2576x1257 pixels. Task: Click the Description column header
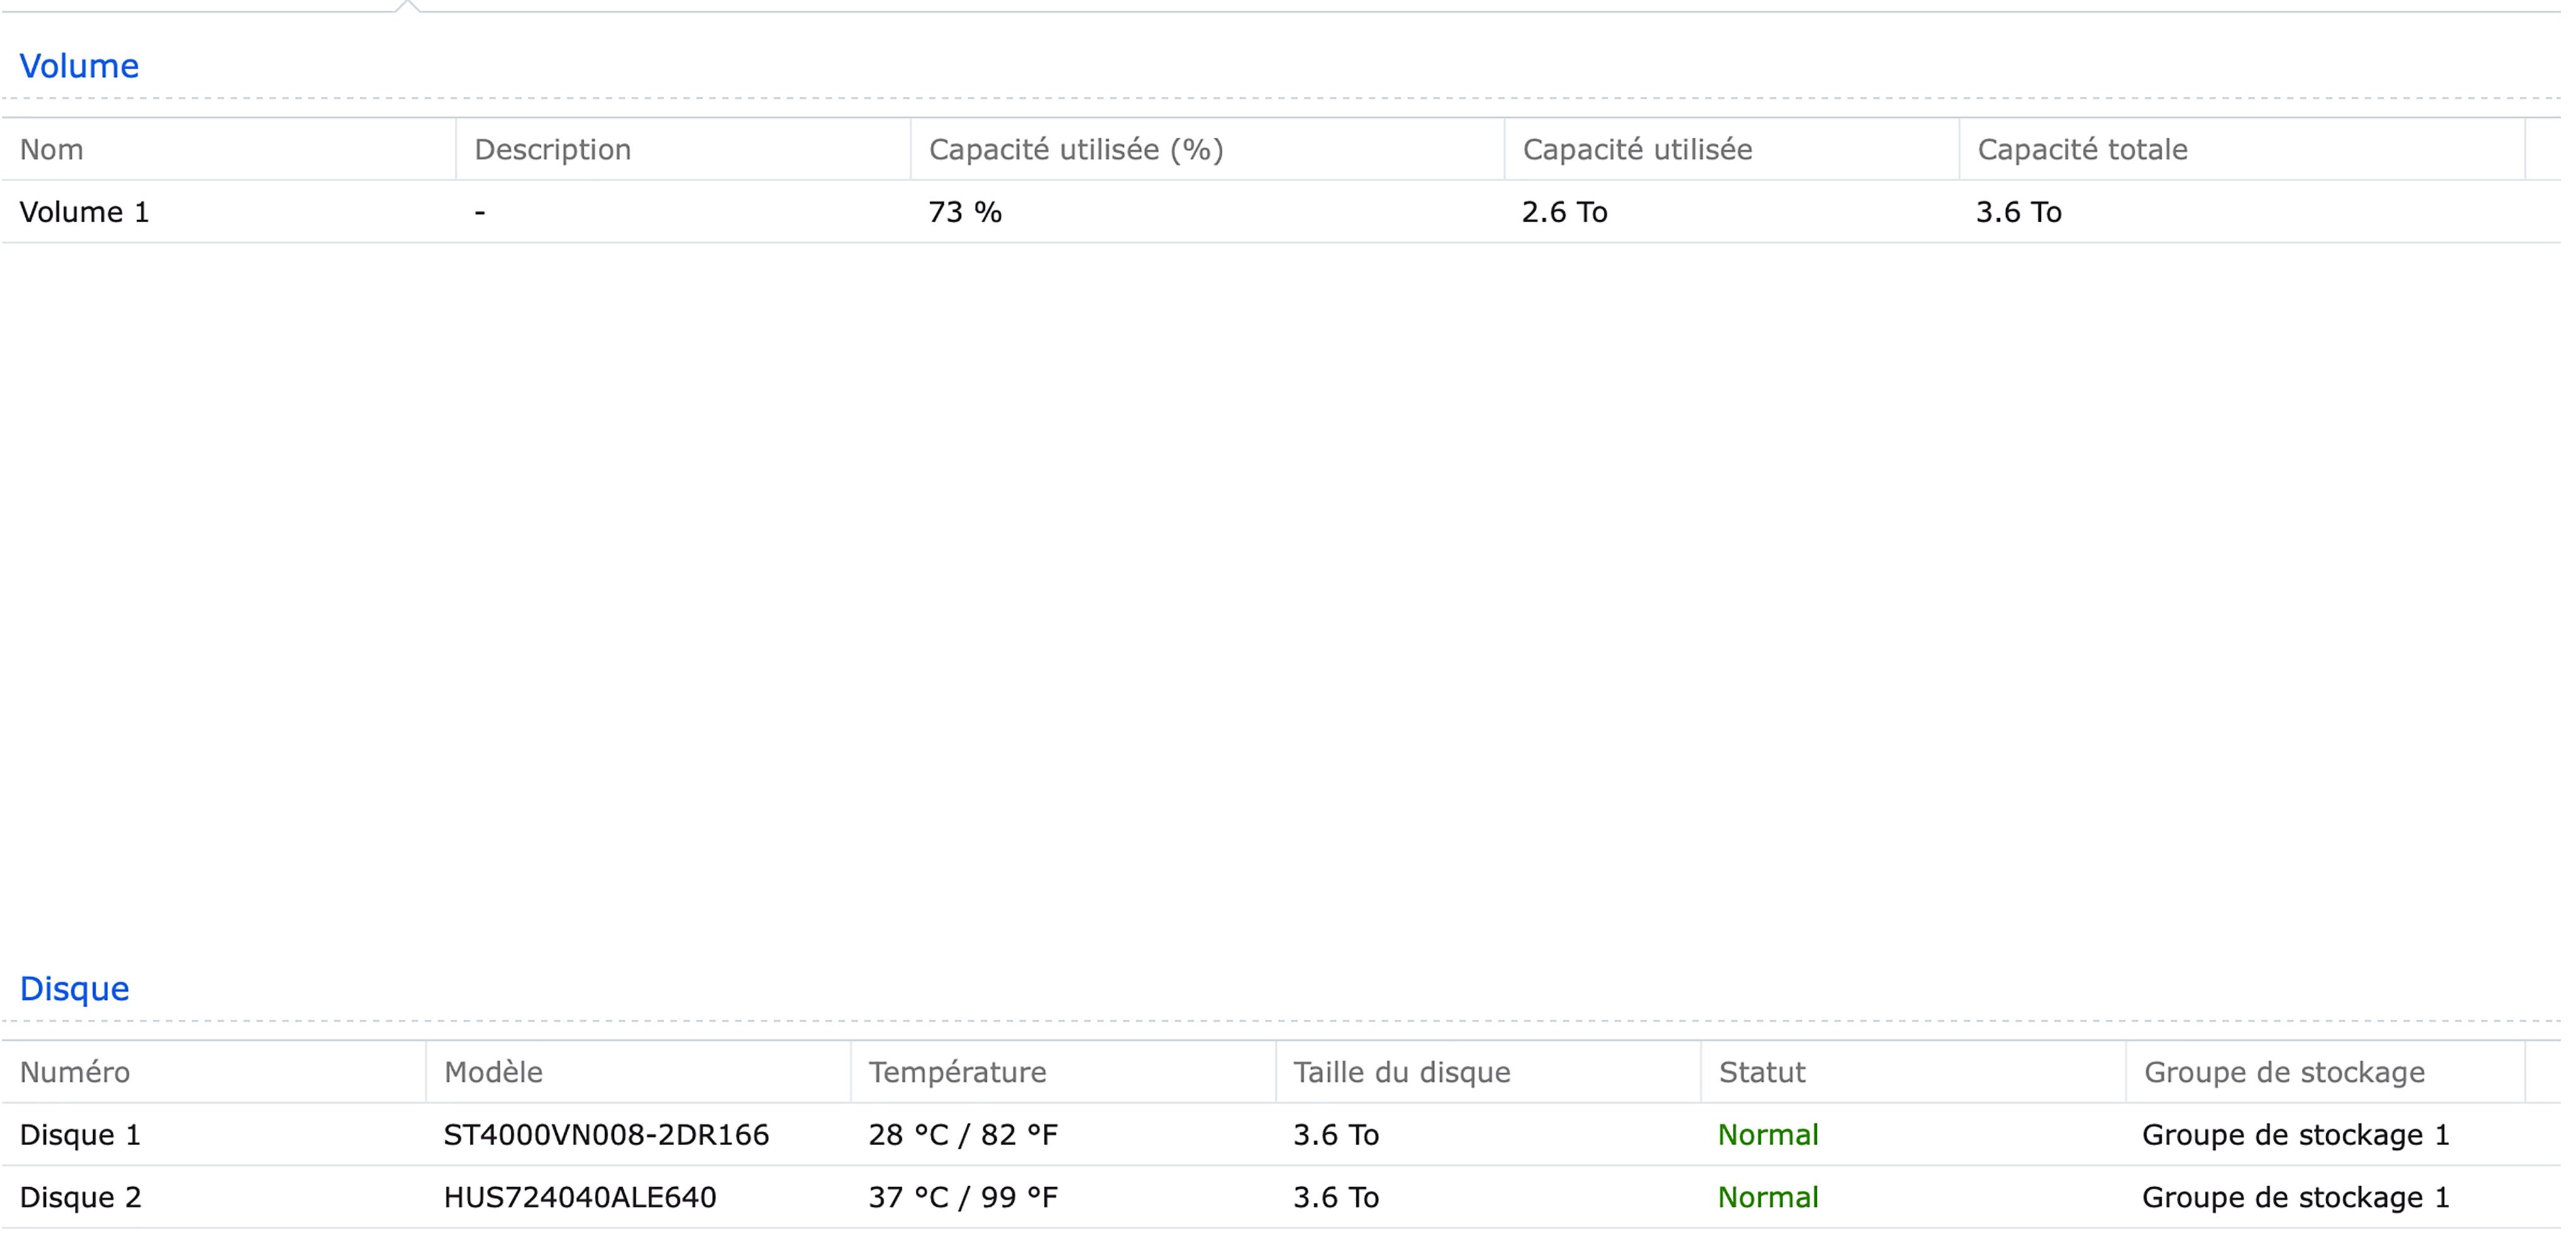(x=552, y=149)
